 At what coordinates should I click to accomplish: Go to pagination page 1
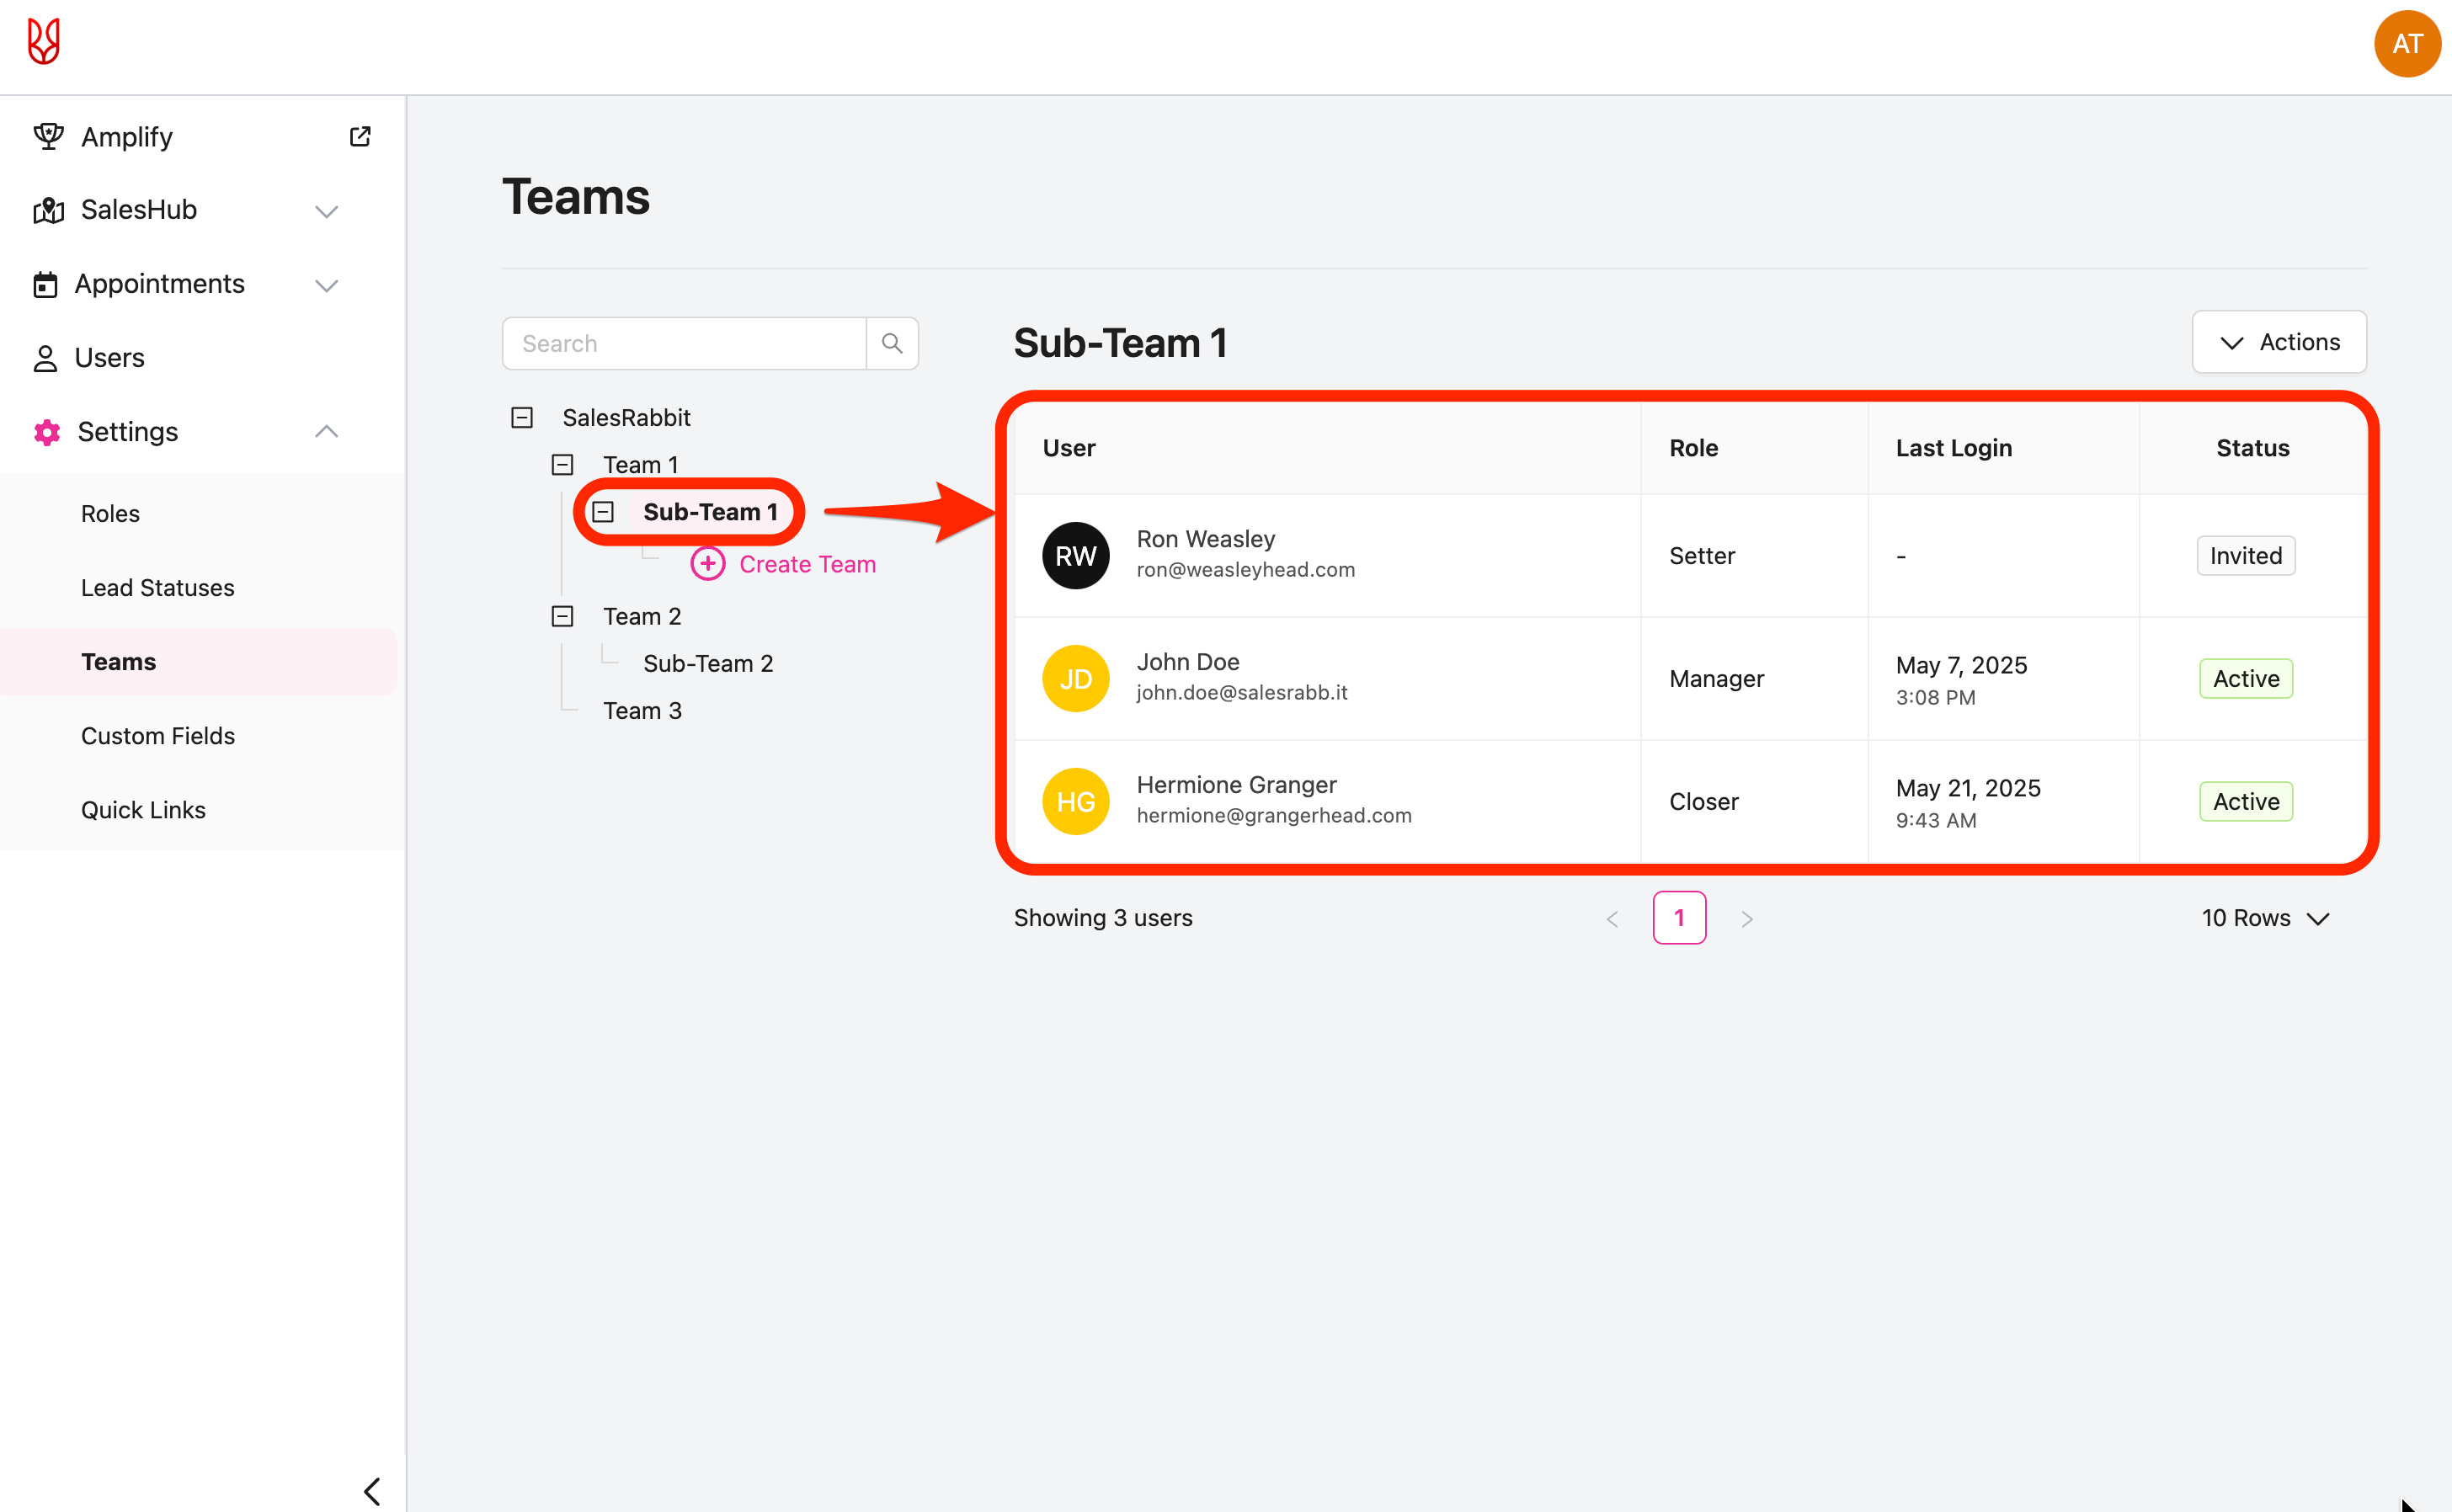pos(1679,918)
